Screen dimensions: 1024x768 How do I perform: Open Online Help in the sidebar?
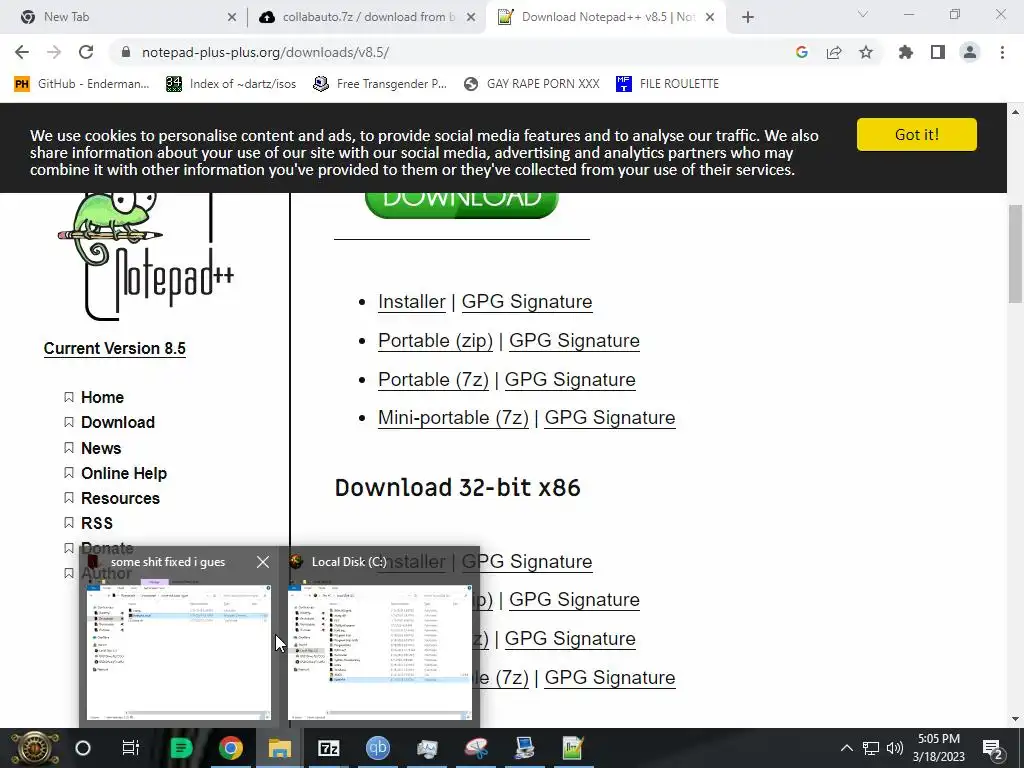[124, 473]
